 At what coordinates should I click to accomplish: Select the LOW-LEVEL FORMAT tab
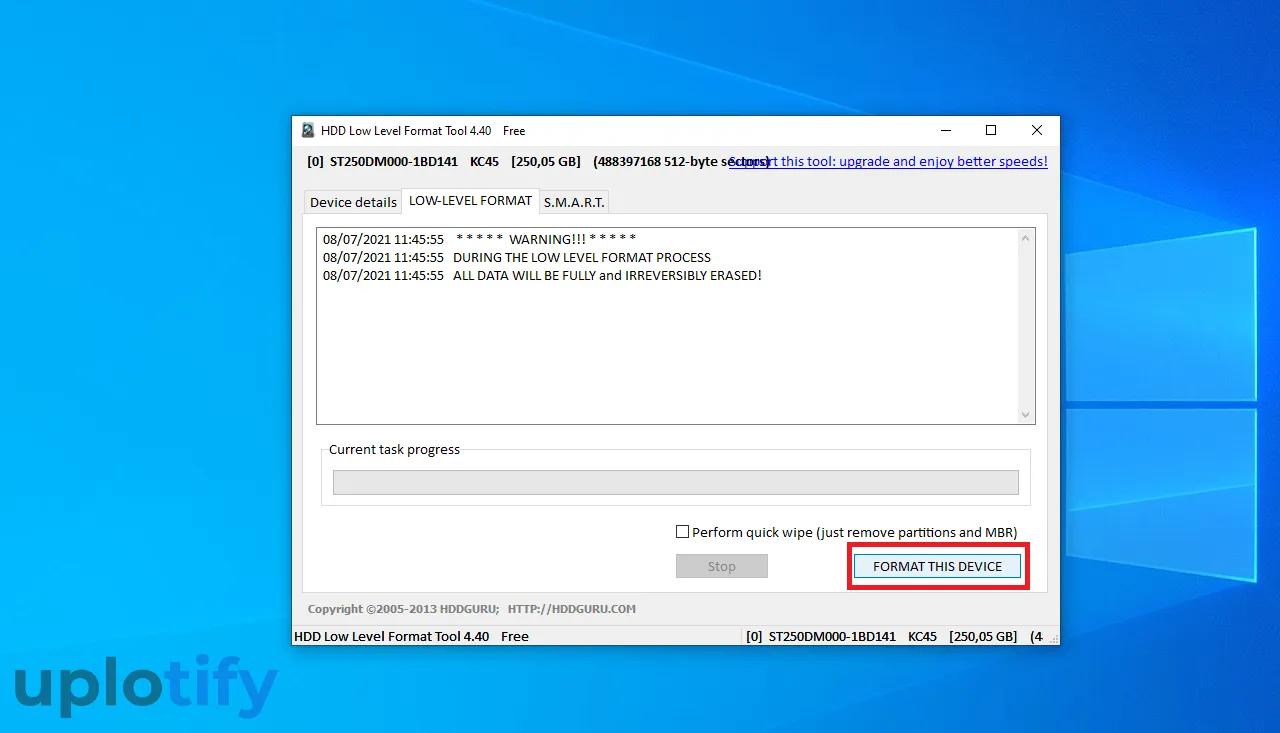coord(471,200)
